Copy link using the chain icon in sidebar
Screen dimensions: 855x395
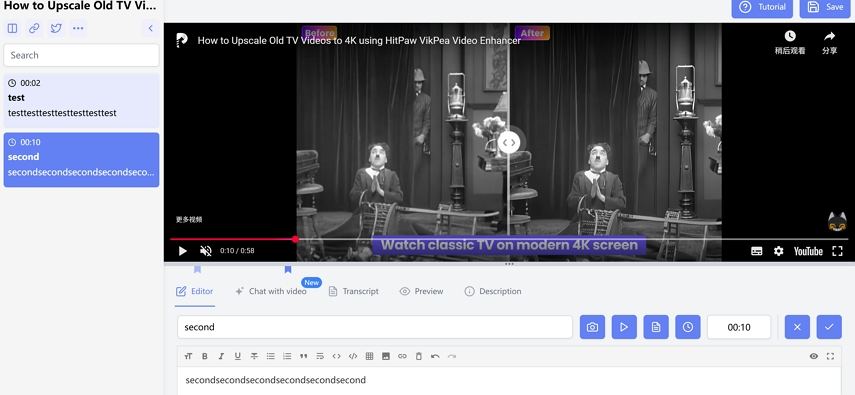(34, 28)
